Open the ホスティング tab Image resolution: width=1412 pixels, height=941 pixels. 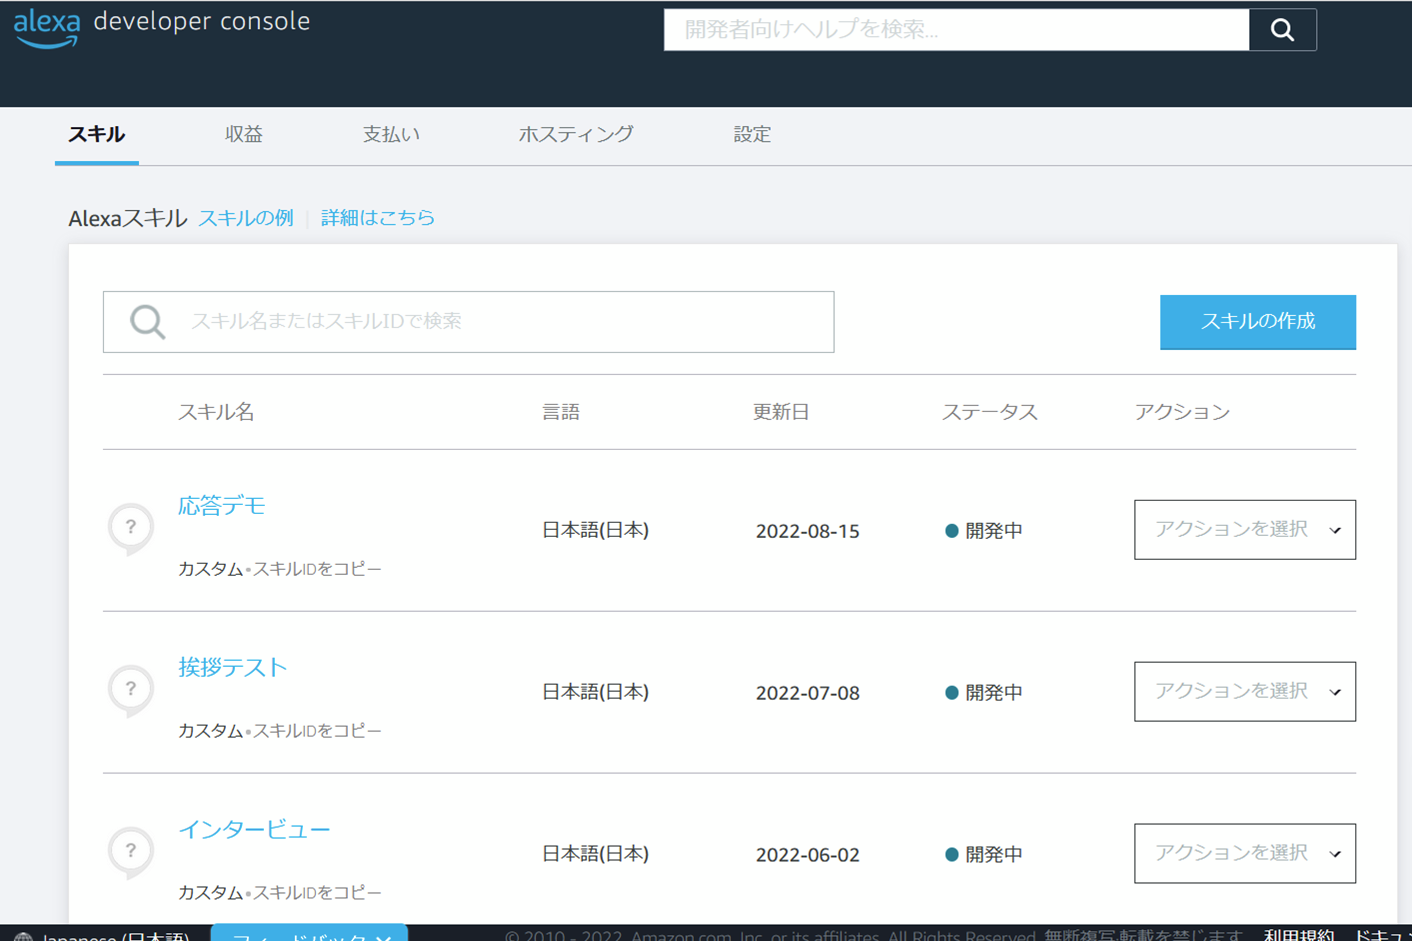click(x=576, y=134)
